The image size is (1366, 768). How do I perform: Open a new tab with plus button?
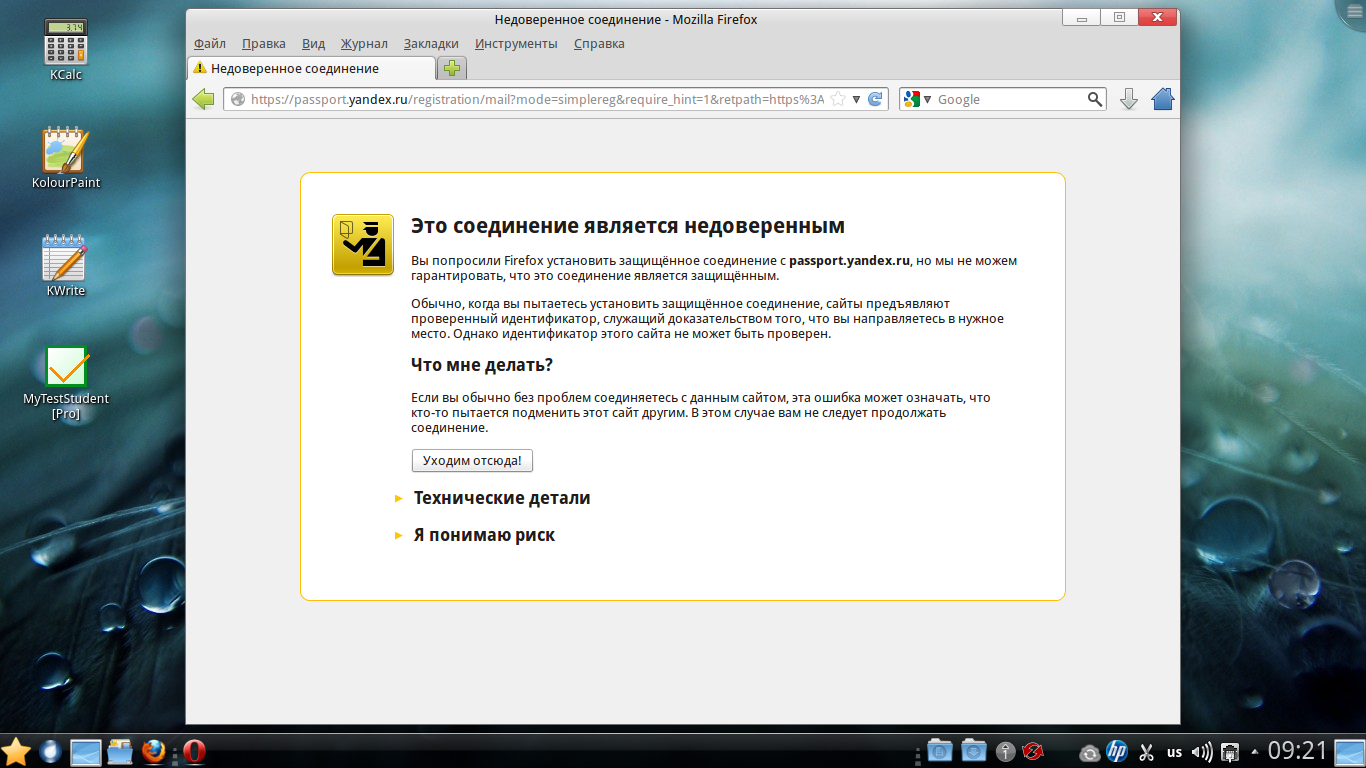(x=453, y=68)
